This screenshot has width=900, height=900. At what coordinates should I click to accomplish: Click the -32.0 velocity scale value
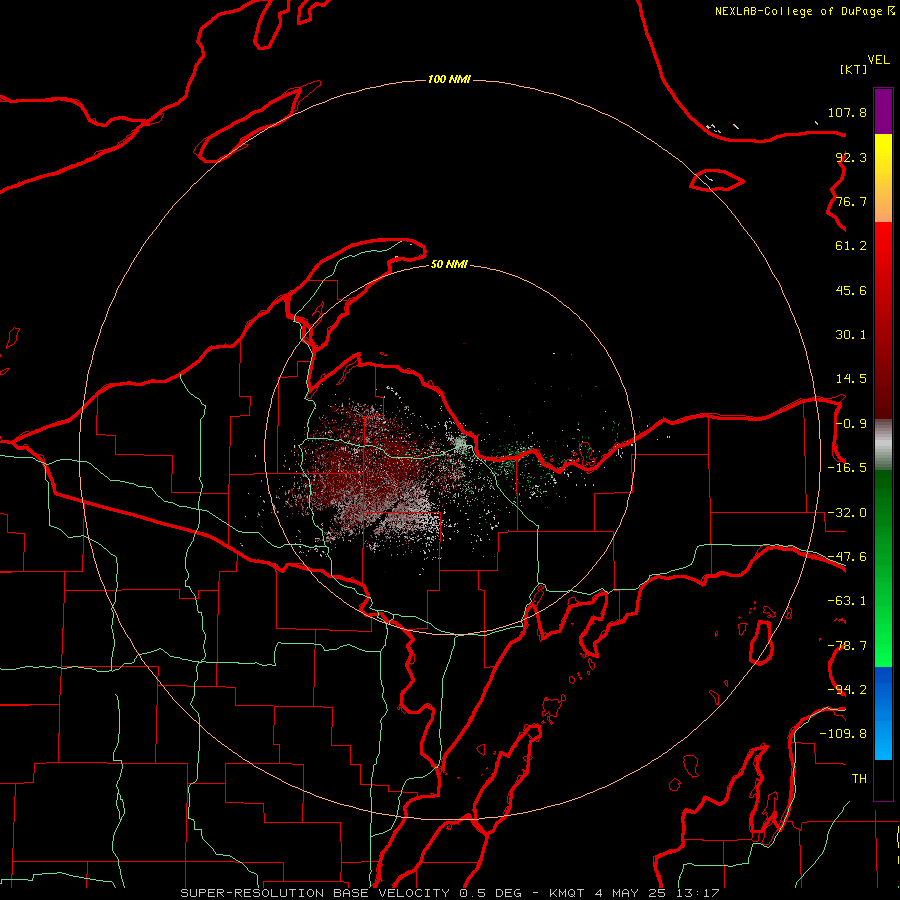point(847,513)
